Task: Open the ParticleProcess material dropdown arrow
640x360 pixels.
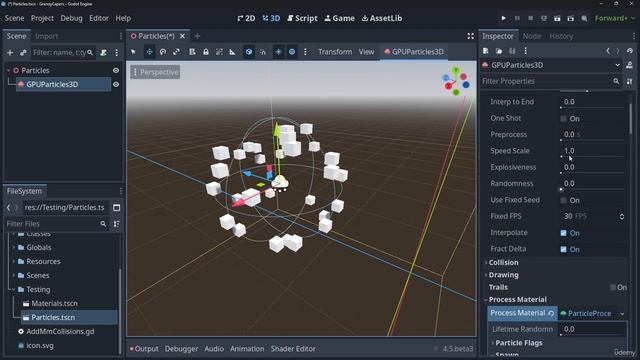Action: click(x=622, y=314)
